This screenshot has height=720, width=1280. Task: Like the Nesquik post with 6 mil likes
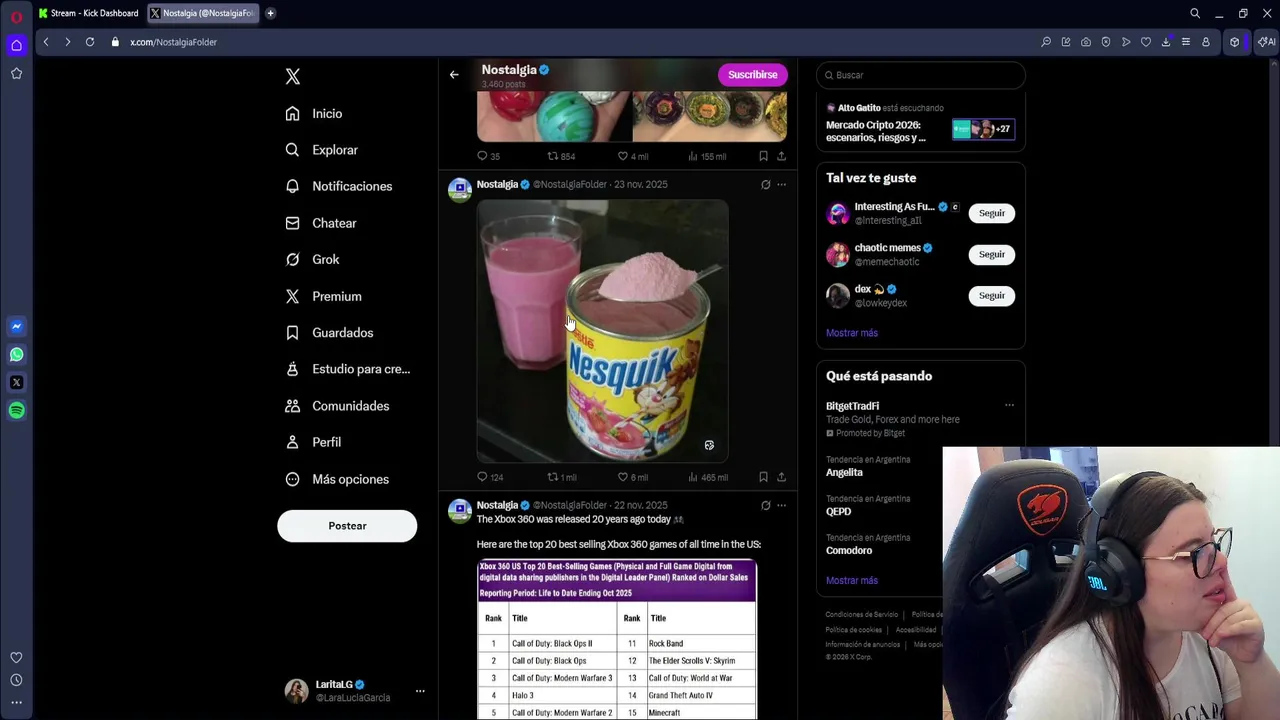pos(632,477)
